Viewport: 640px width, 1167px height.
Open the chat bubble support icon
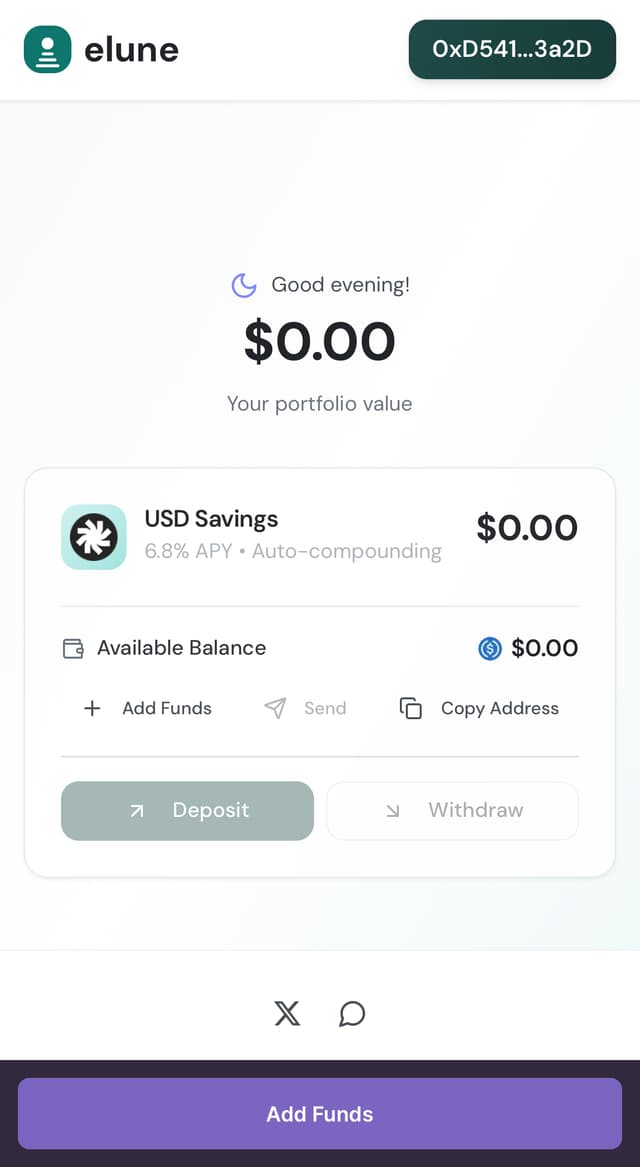click(351, 1014)
